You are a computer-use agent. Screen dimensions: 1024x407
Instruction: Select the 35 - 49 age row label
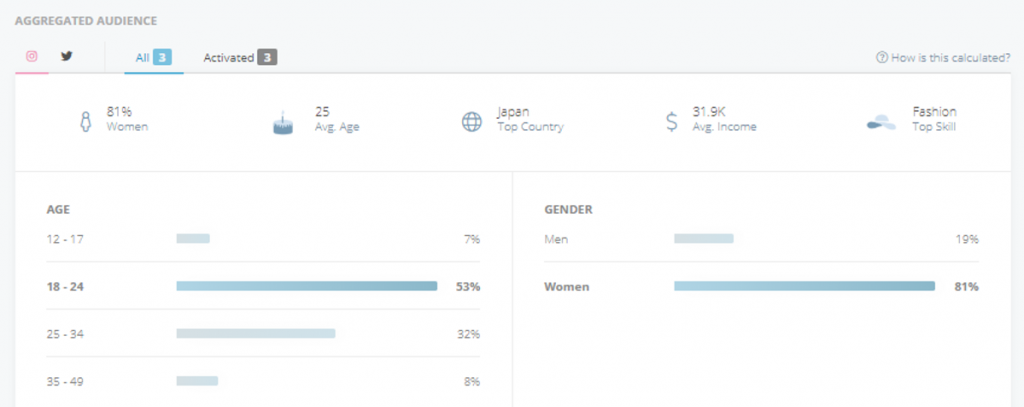[65, 381]
